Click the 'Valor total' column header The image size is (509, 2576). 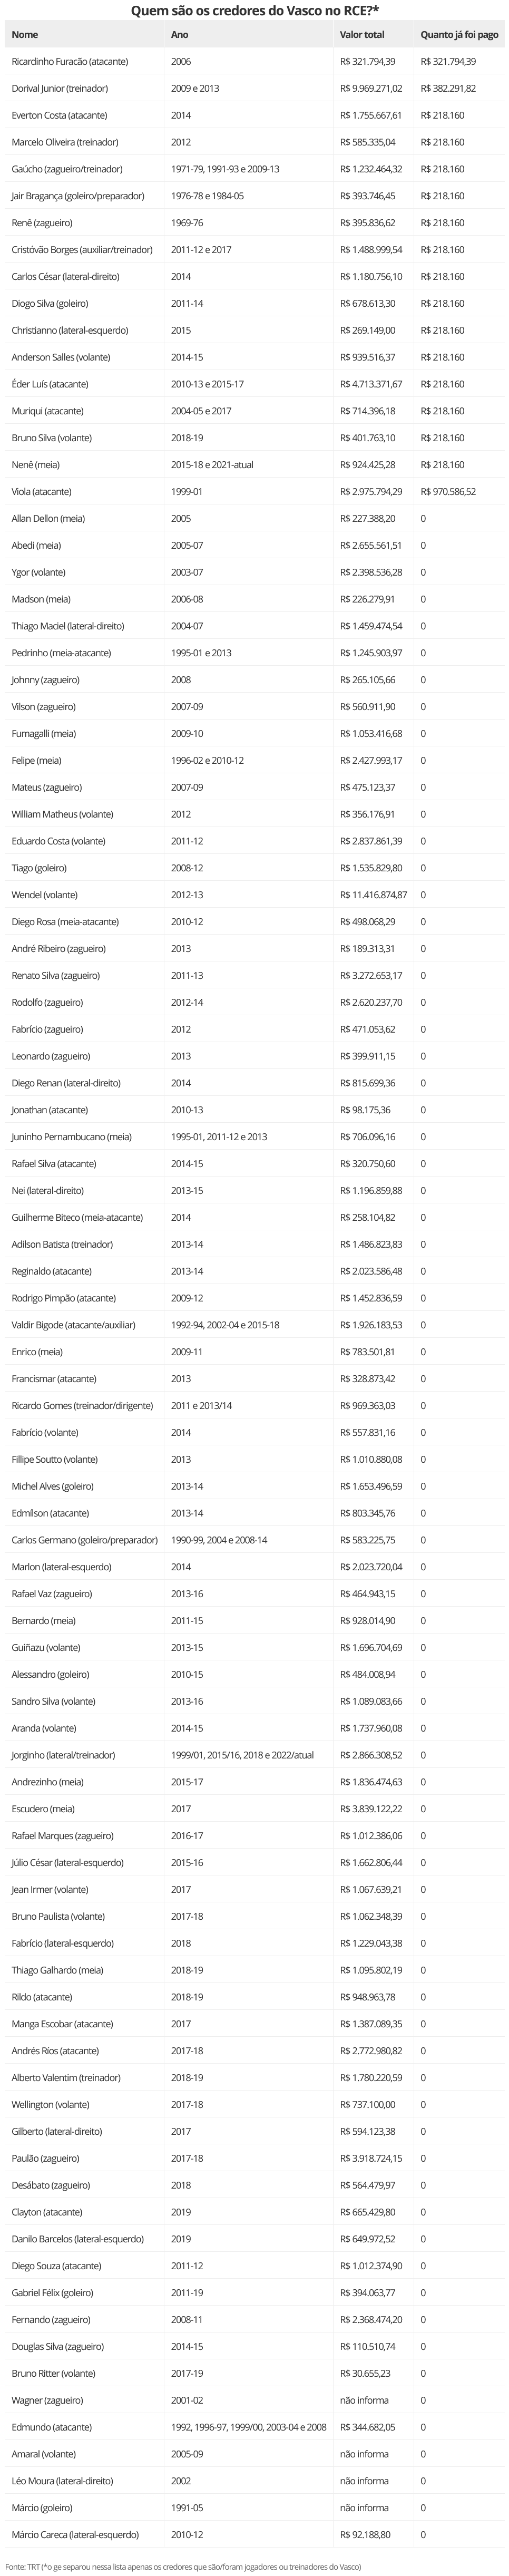tap(361, 35)
